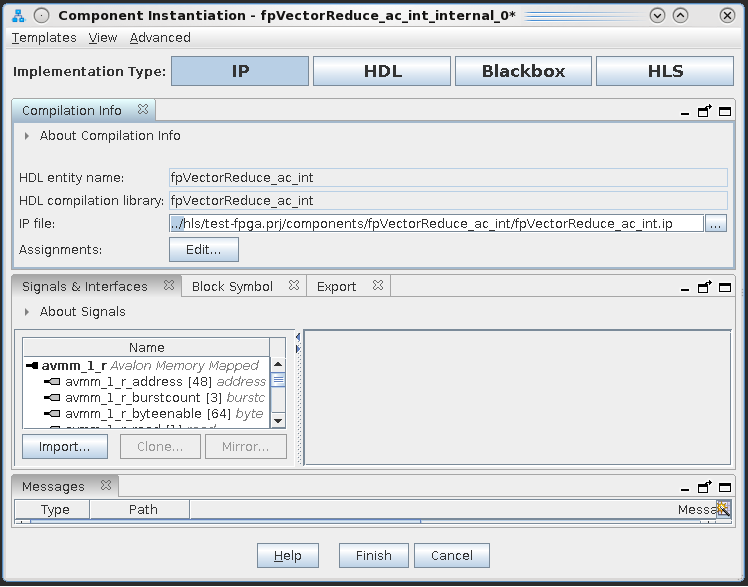This screenshot has height=587, width=748.
Task: Maximize the Signals & Interfaces panel
Action: click(x=725, y=288)
